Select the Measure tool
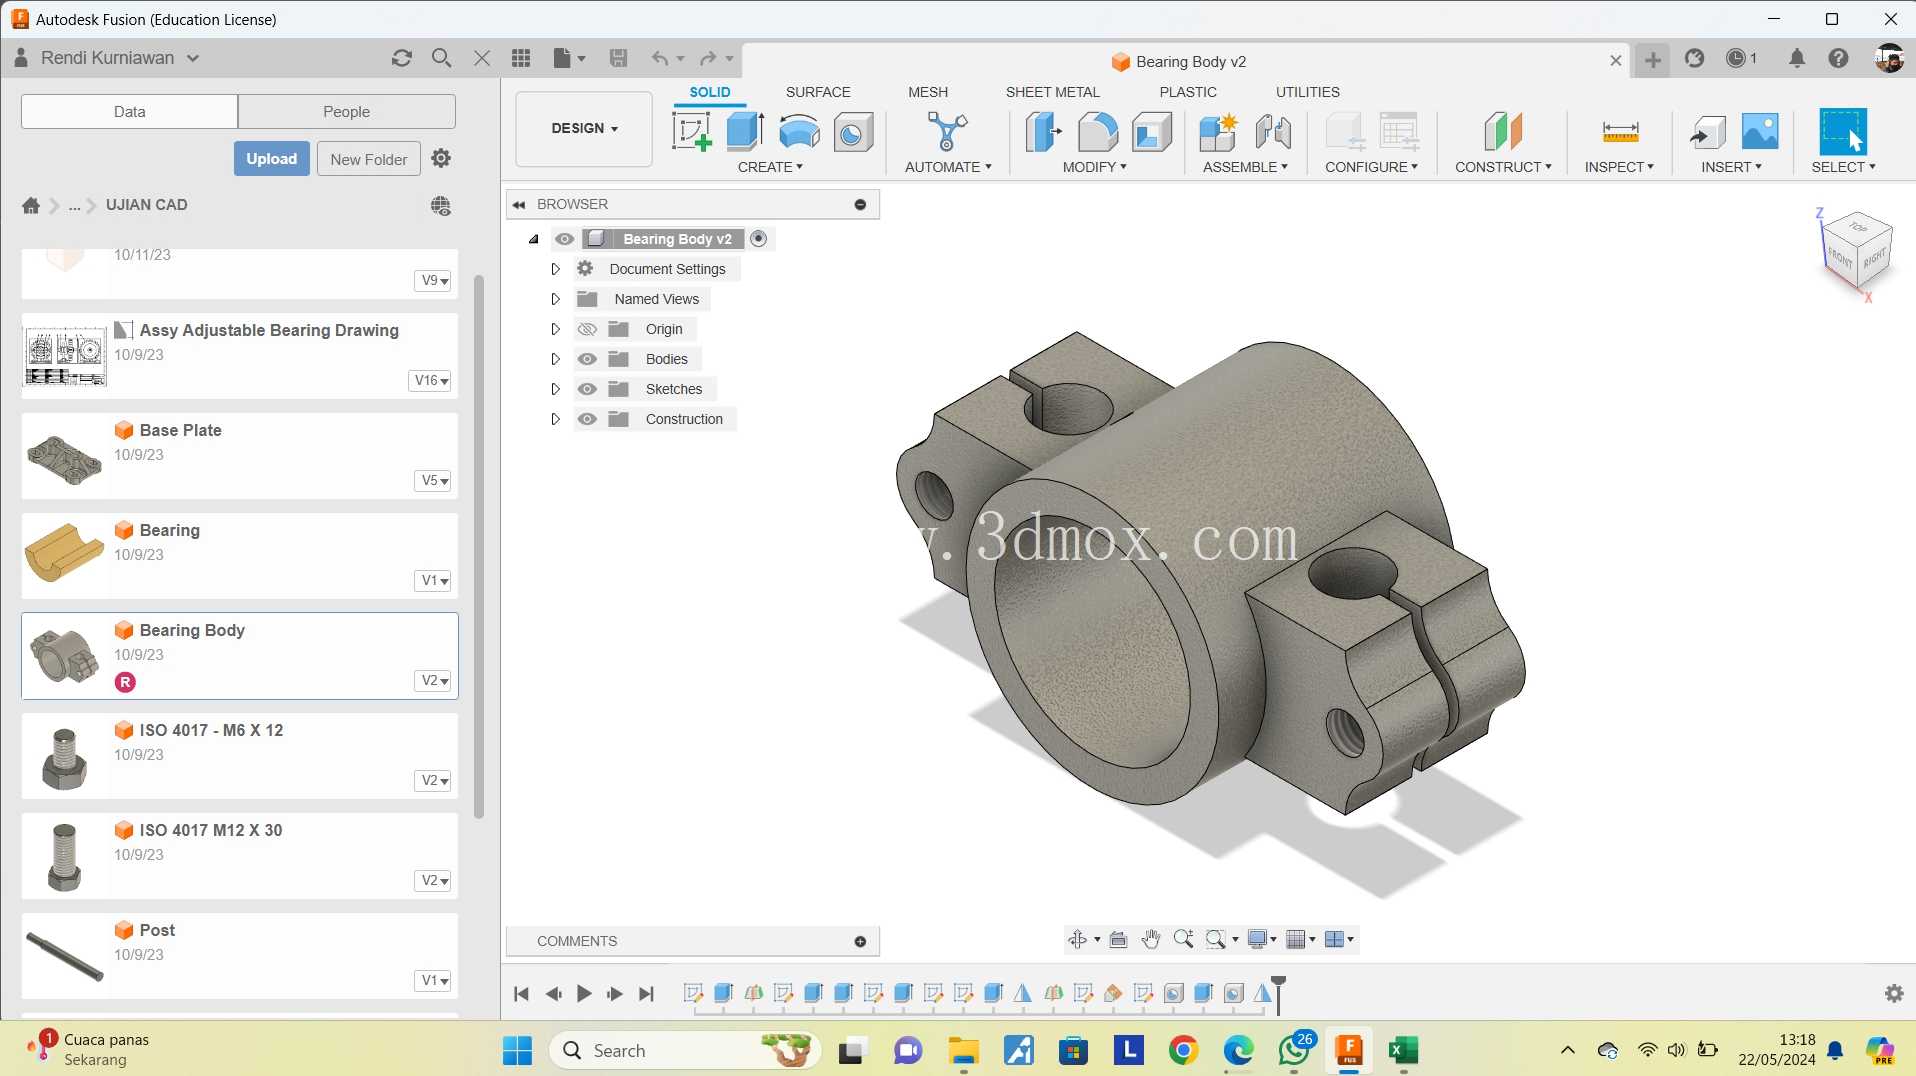 [1620, 131]
